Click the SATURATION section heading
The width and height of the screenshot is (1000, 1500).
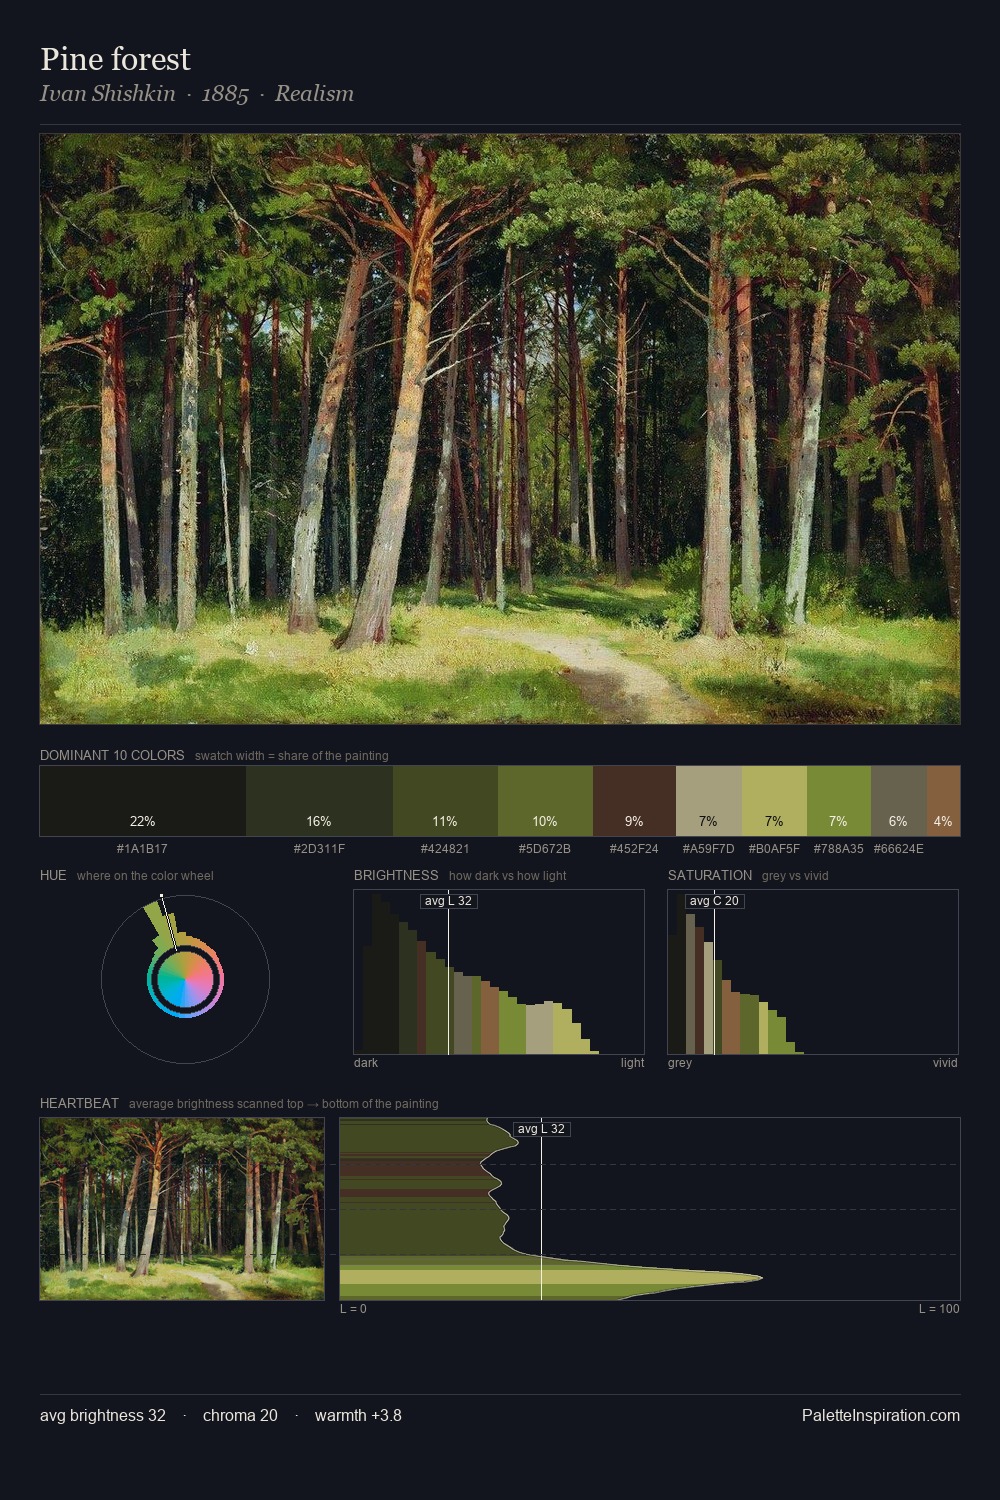(x=710, y=875)
